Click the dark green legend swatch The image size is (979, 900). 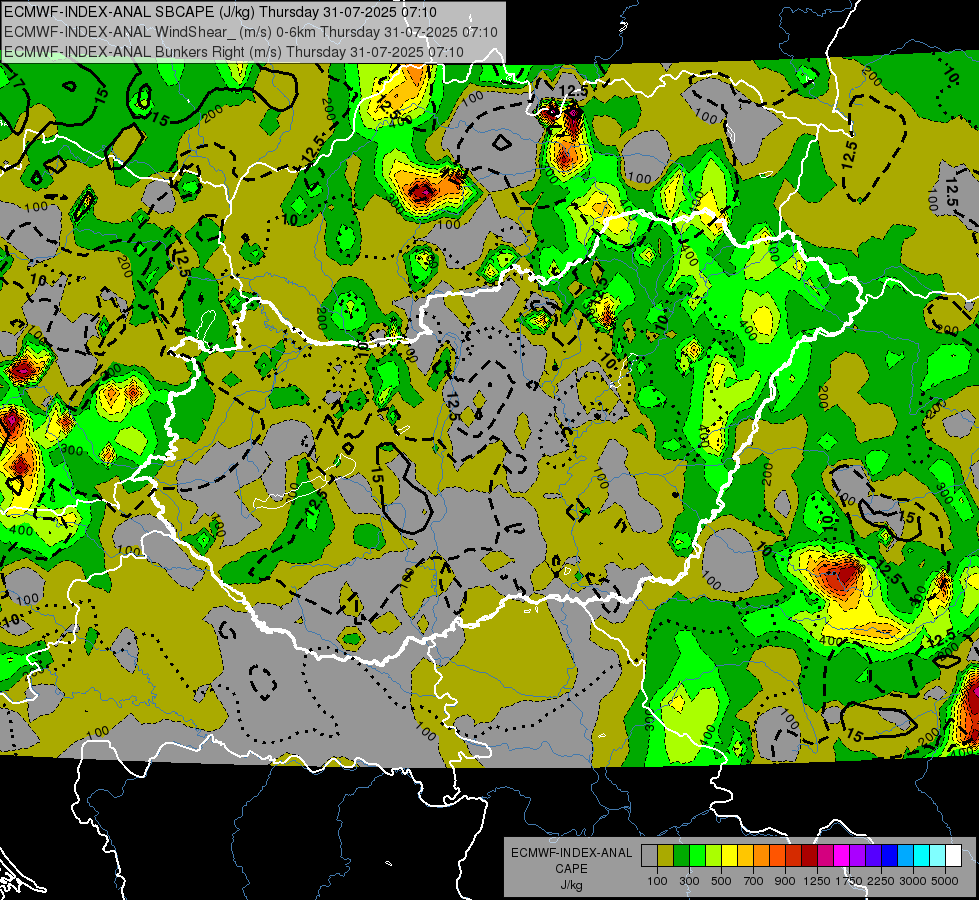click(x=681, y=856)
